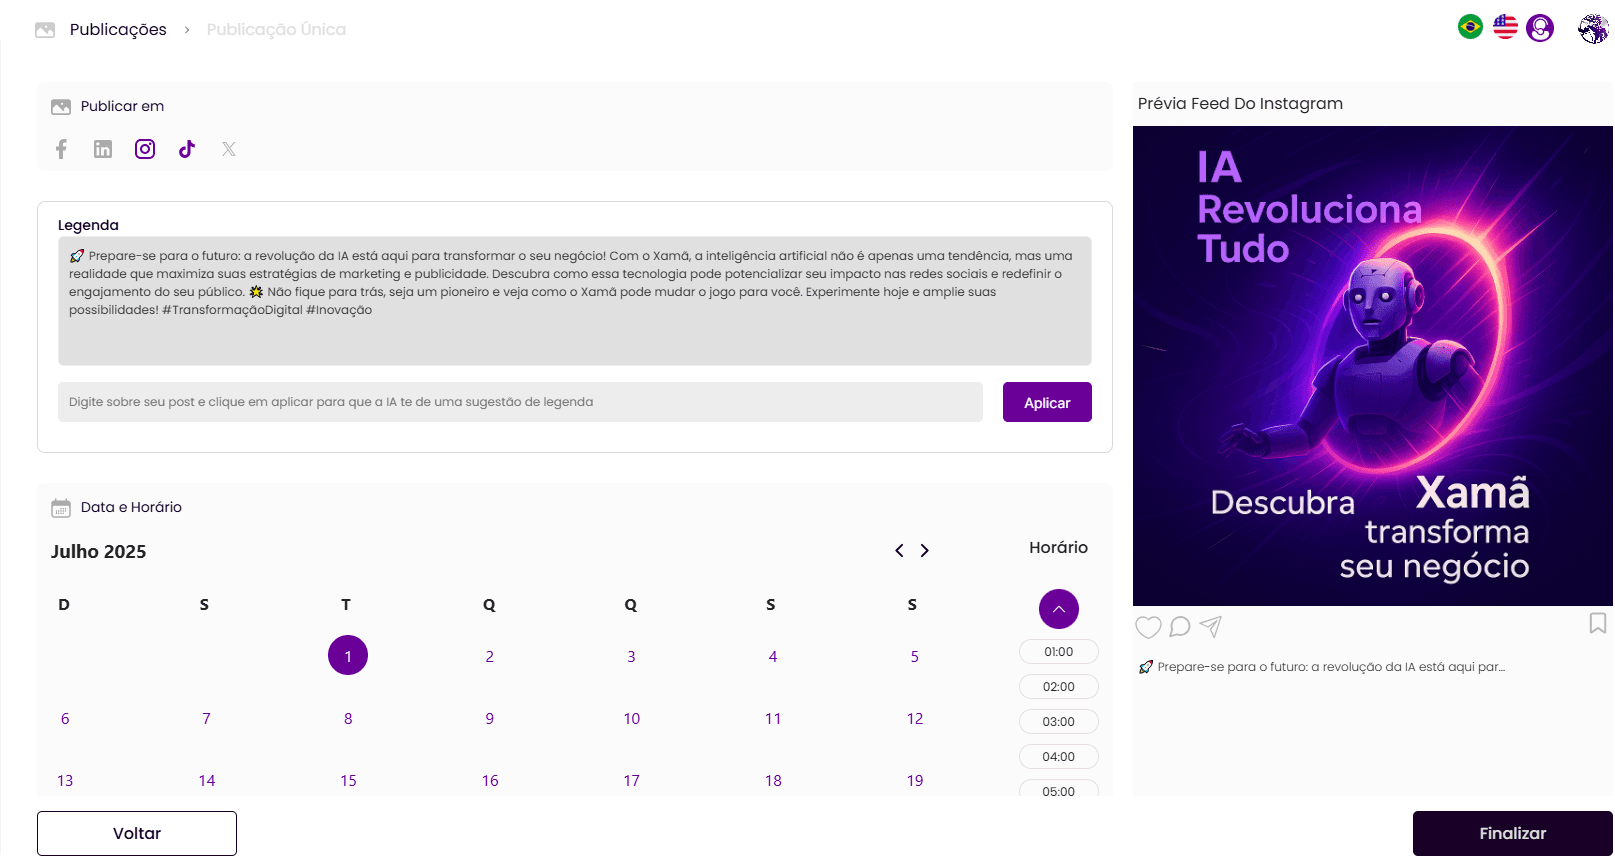This screenshot has height=863, width=1615.
Task: Click the calendar icon beside Data e Horário
Action: point(61,508)
